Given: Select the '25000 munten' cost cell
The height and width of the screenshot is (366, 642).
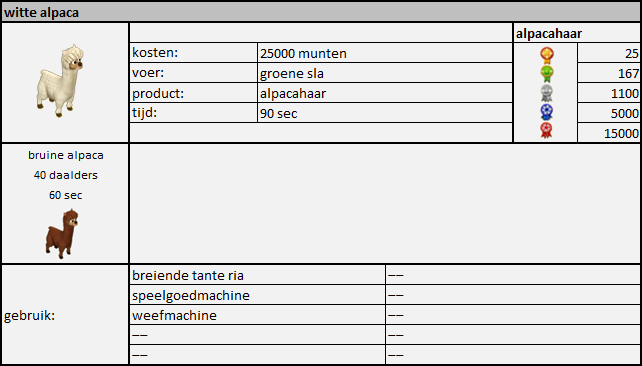Looking at the screenshot, I should (385, 53).
